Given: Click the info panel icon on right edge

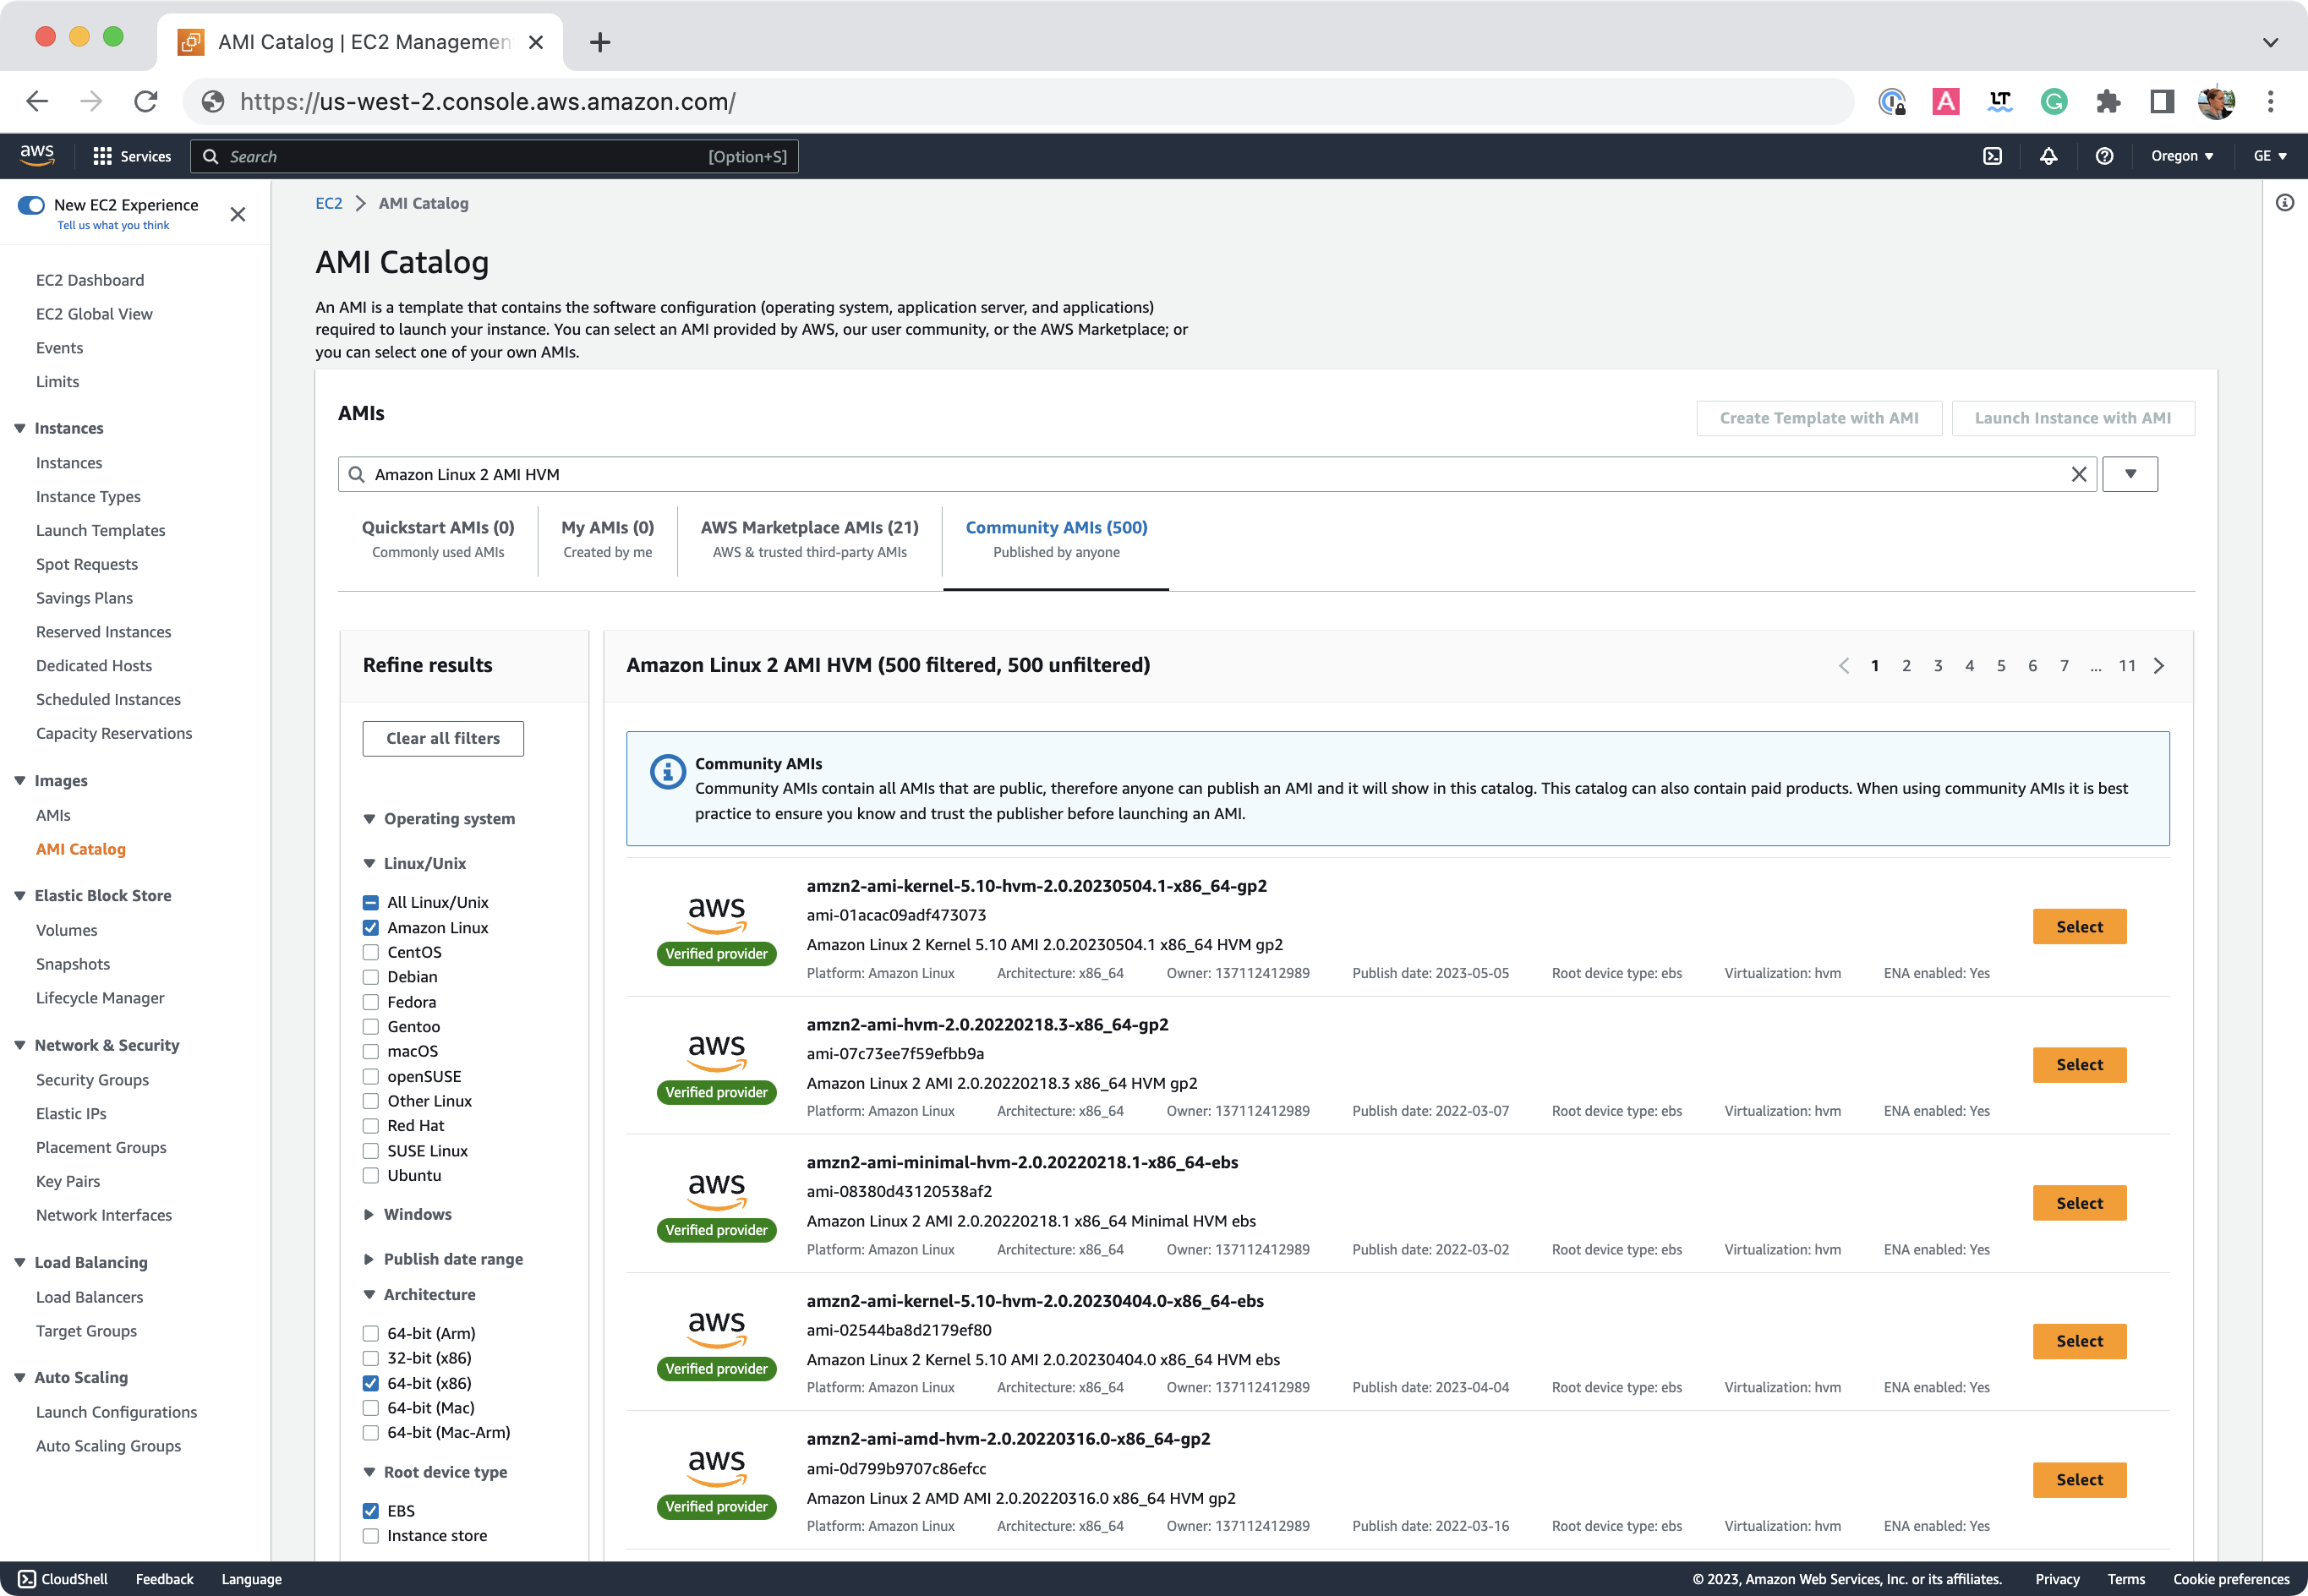Looking at the screenshot, I should point(2285,202).
